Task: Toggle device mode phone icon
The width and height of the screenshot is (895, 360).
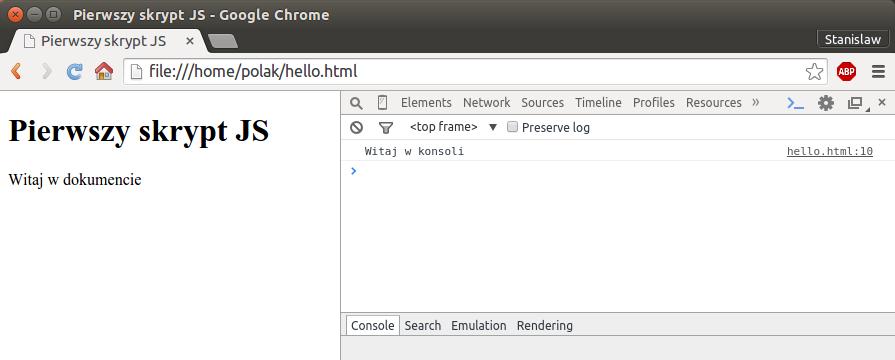Action: click(382, 103)
